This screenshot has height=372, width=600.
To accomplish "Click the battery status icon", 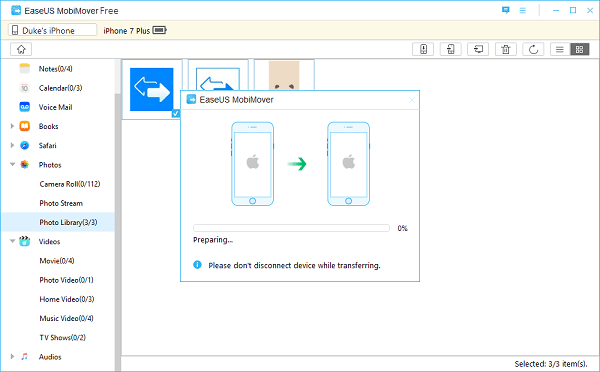I will 160,30.
